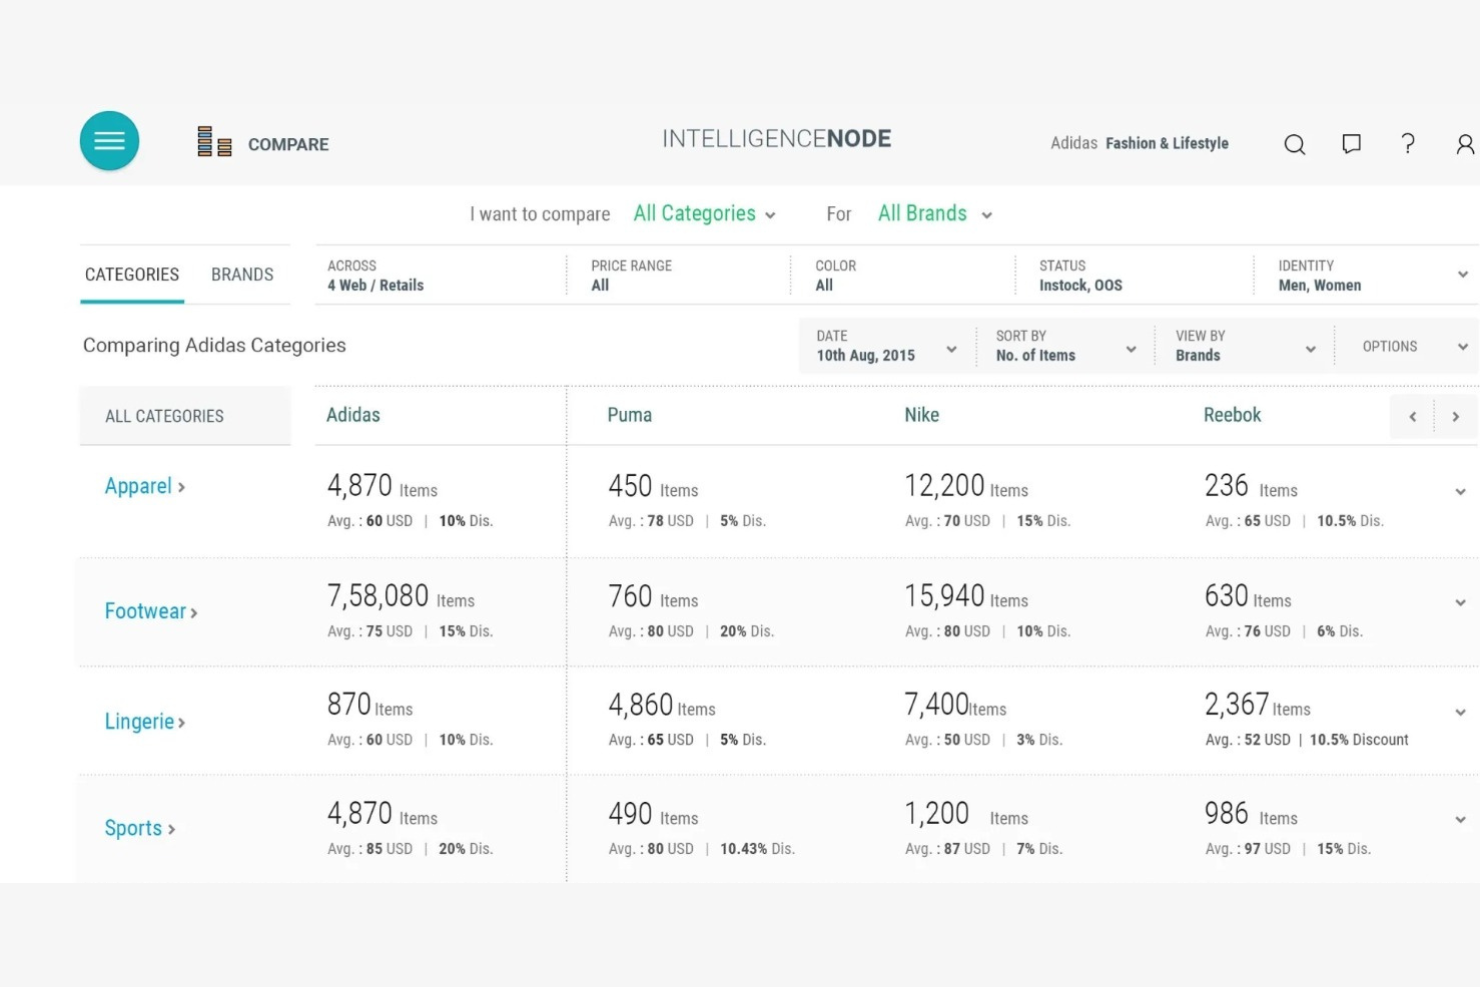The width and height of the screenshot is (1480, 987).
Task: Open the hamburger navigation menu
Action: (x=109, y=140)
